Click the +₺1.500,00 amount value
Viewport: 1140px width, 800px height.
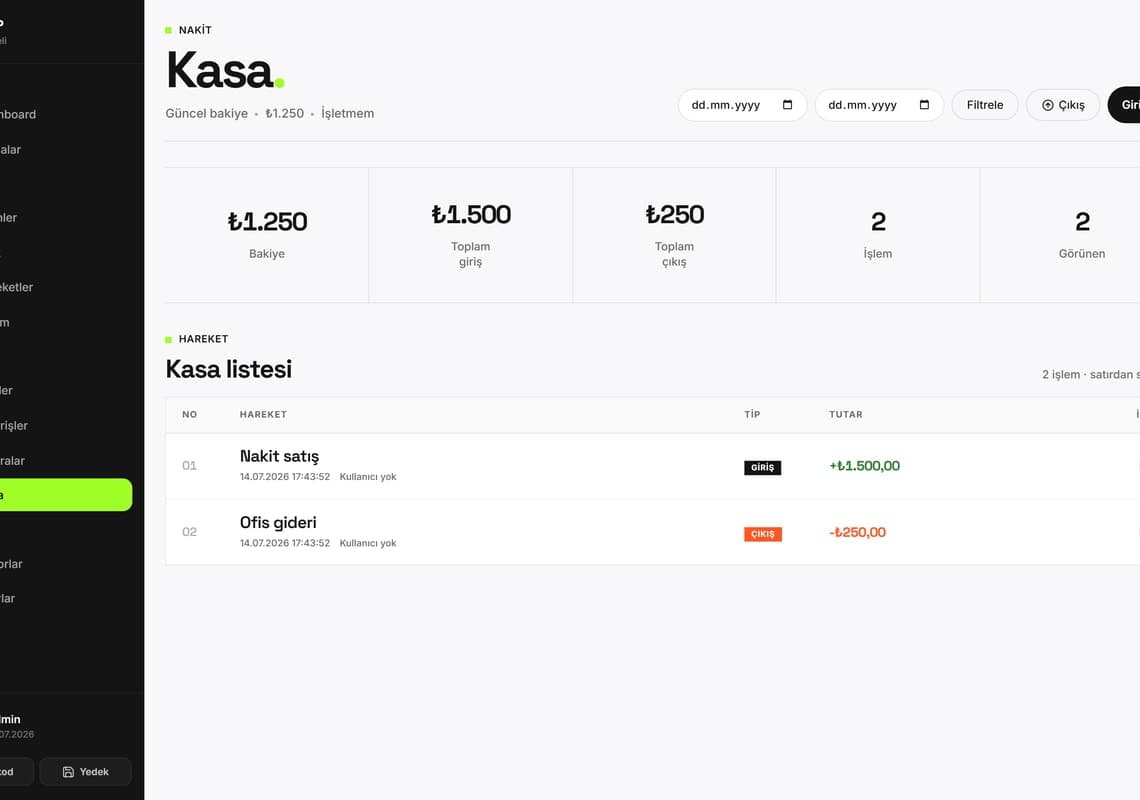[864, 466]
